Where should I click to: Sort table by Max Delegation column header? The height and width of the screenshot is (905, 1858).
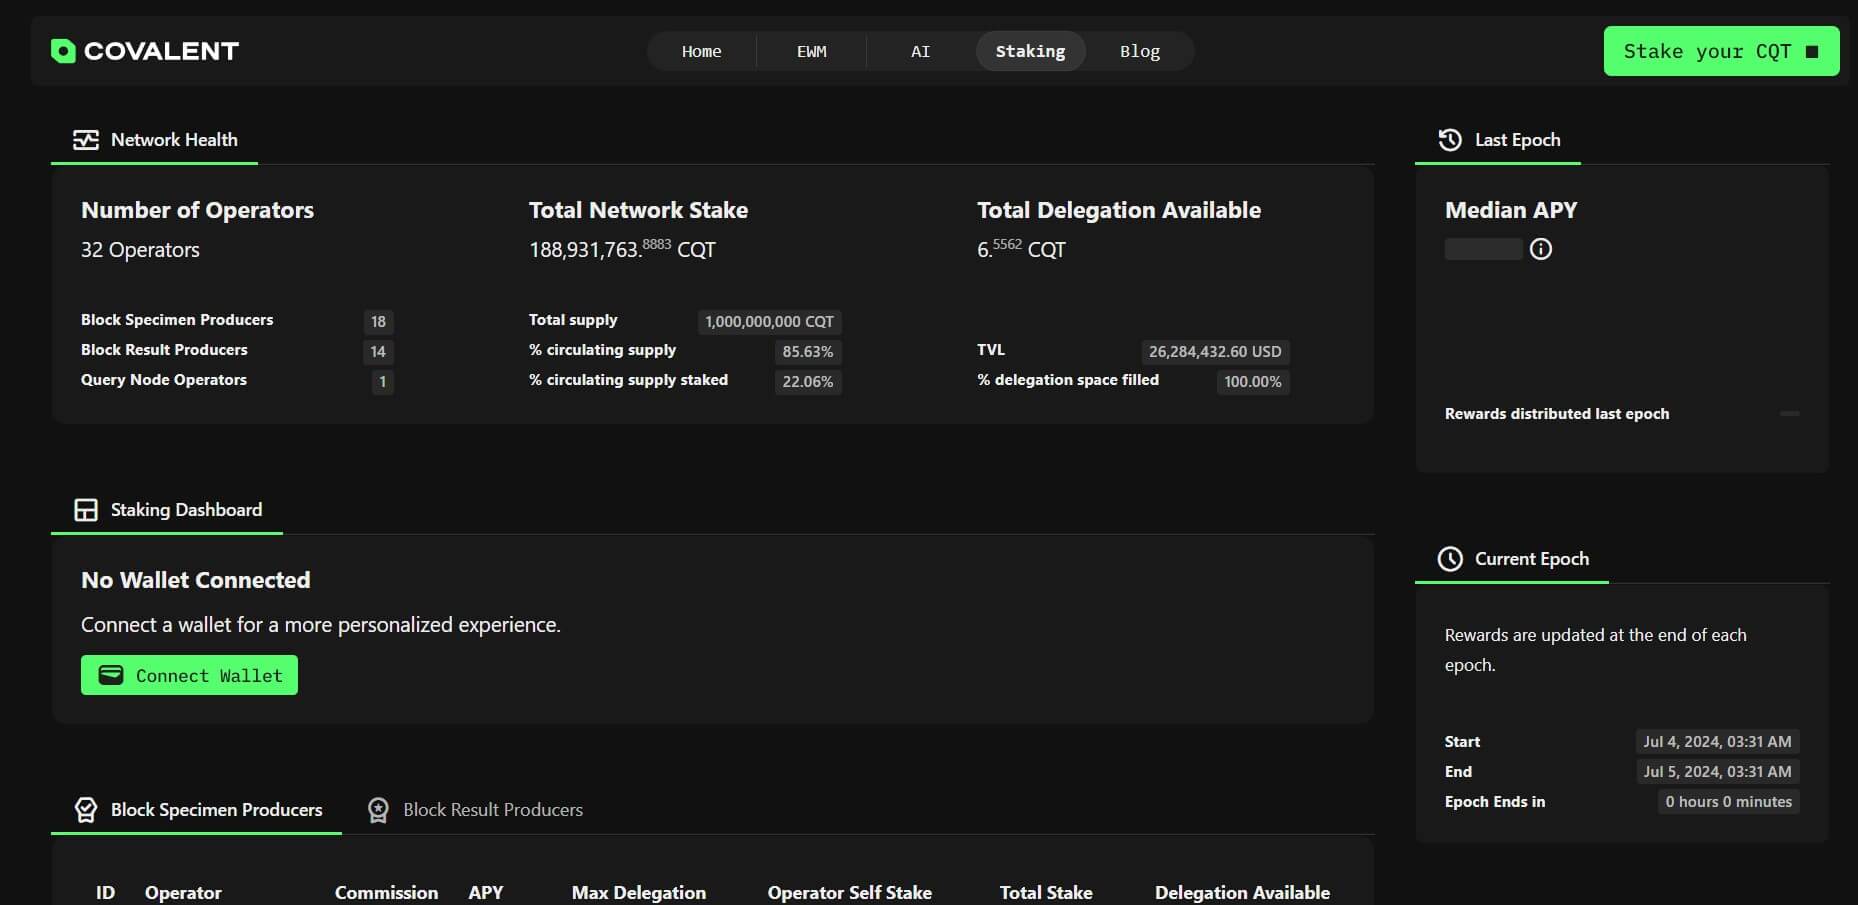coord(639,892)
